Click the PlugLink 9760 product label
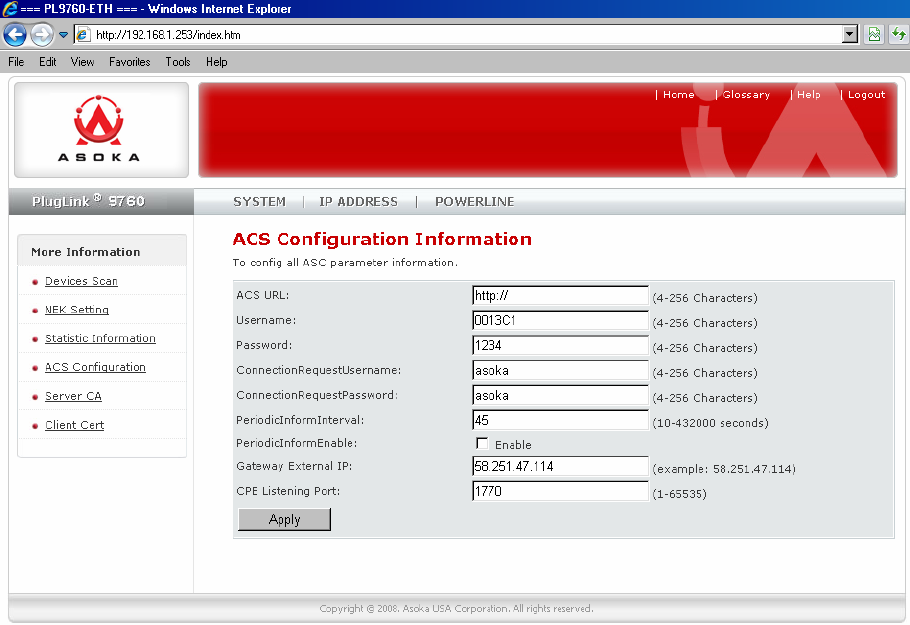910x625 pixels. [x=88, y=201]
